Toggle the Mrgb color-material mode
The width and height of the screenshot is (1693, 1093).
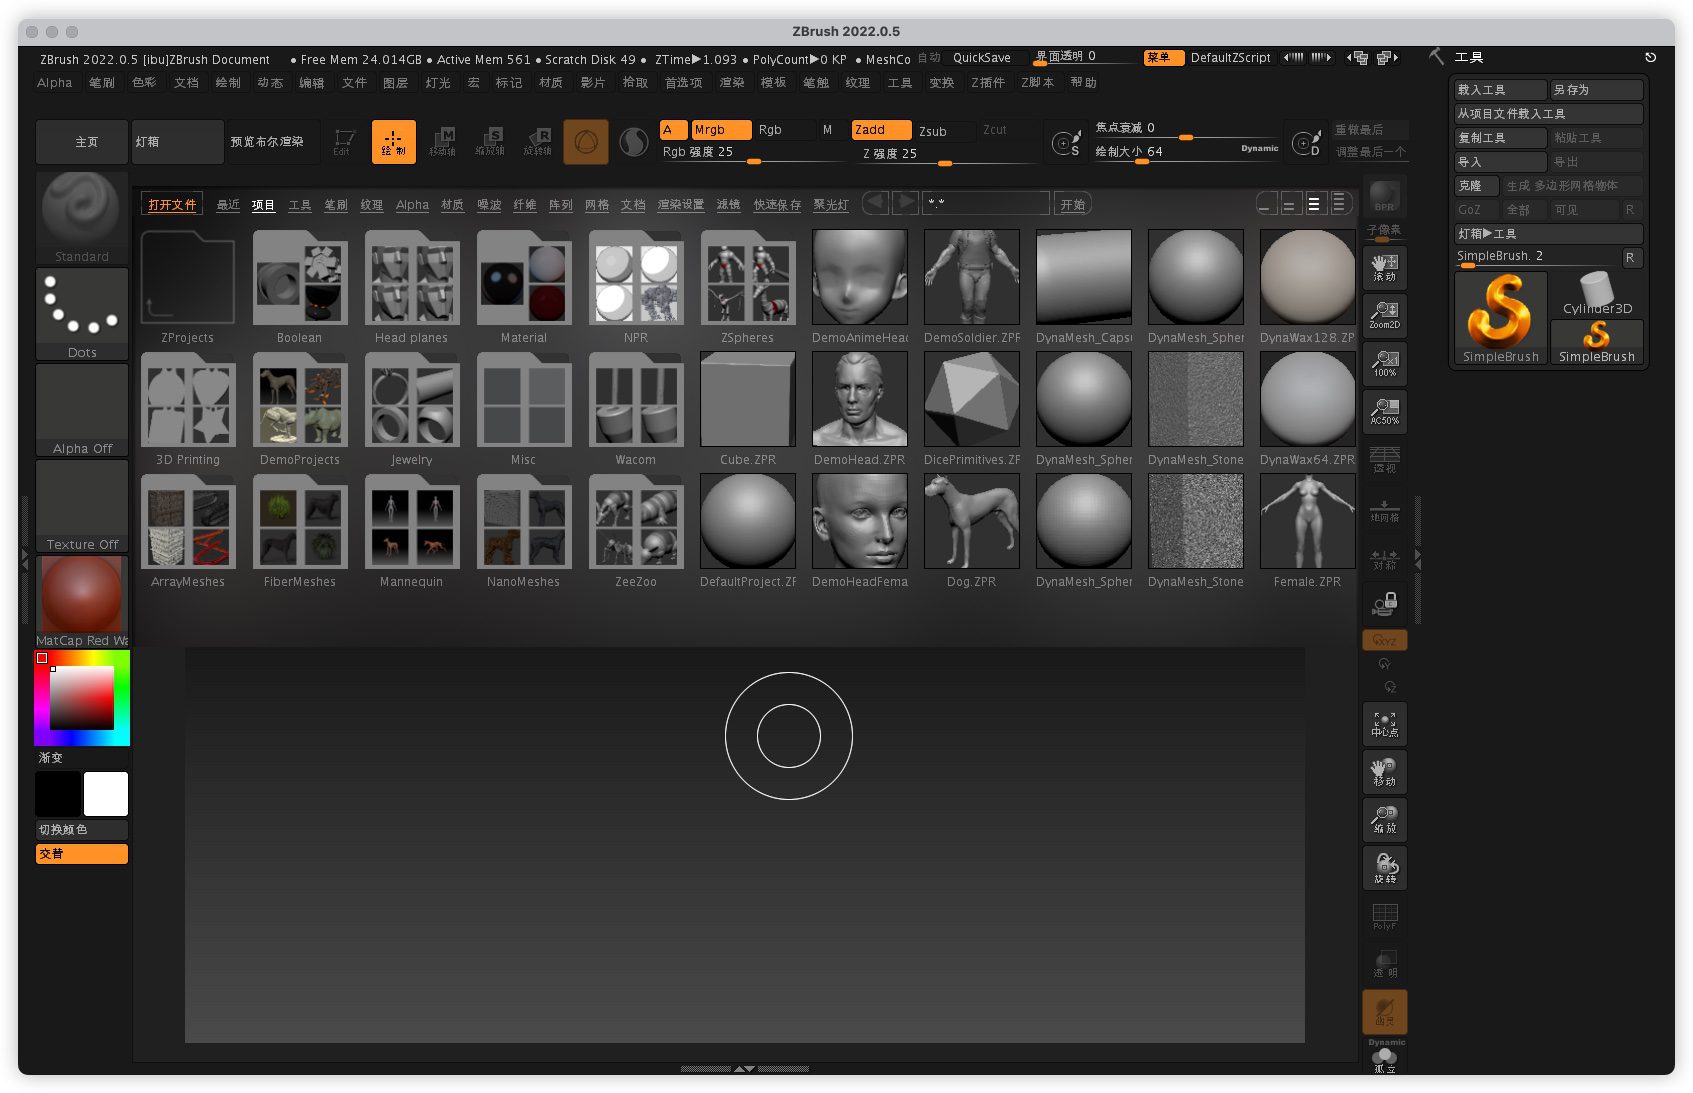tap(719, 130)
